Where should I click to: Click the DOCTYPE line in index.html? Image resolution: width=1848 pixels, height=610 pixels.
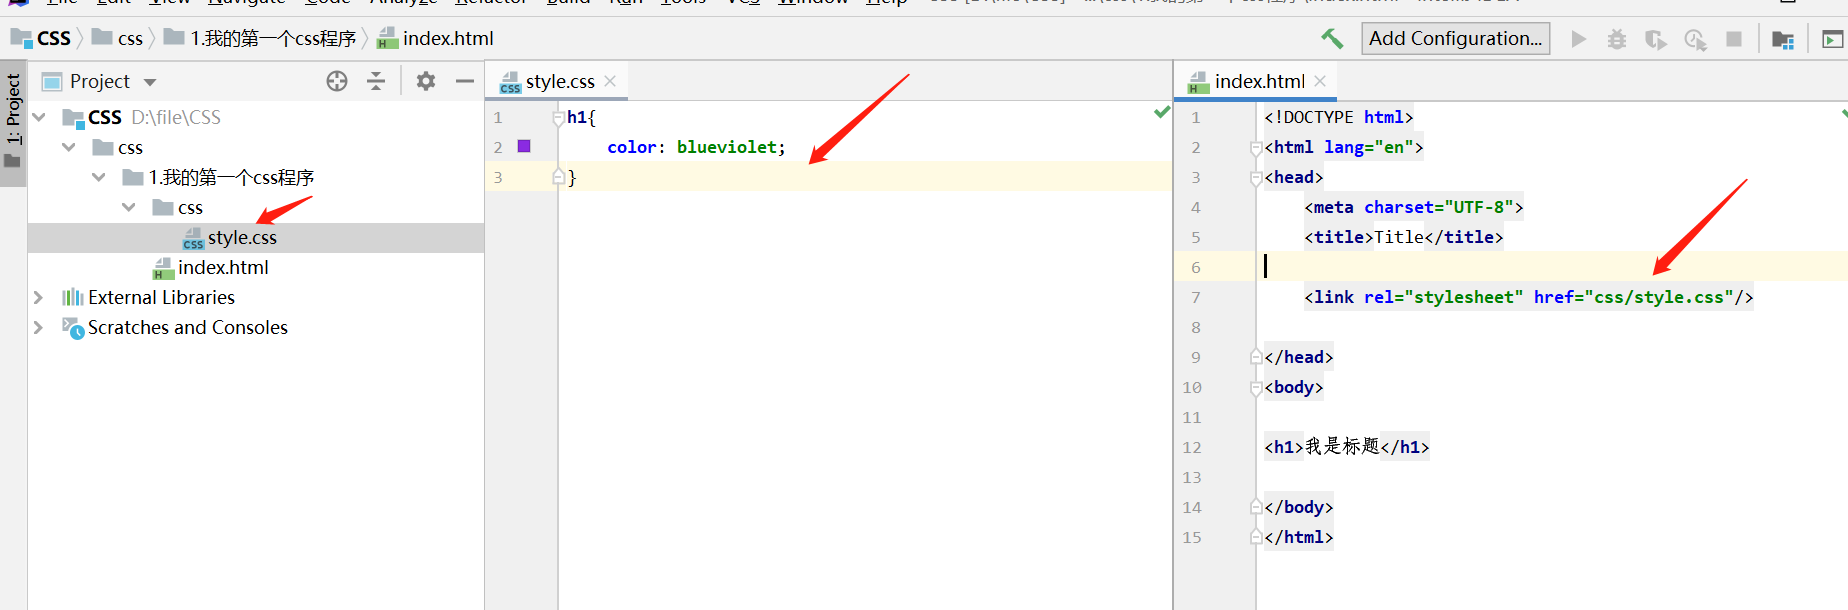coord(1338,117)
